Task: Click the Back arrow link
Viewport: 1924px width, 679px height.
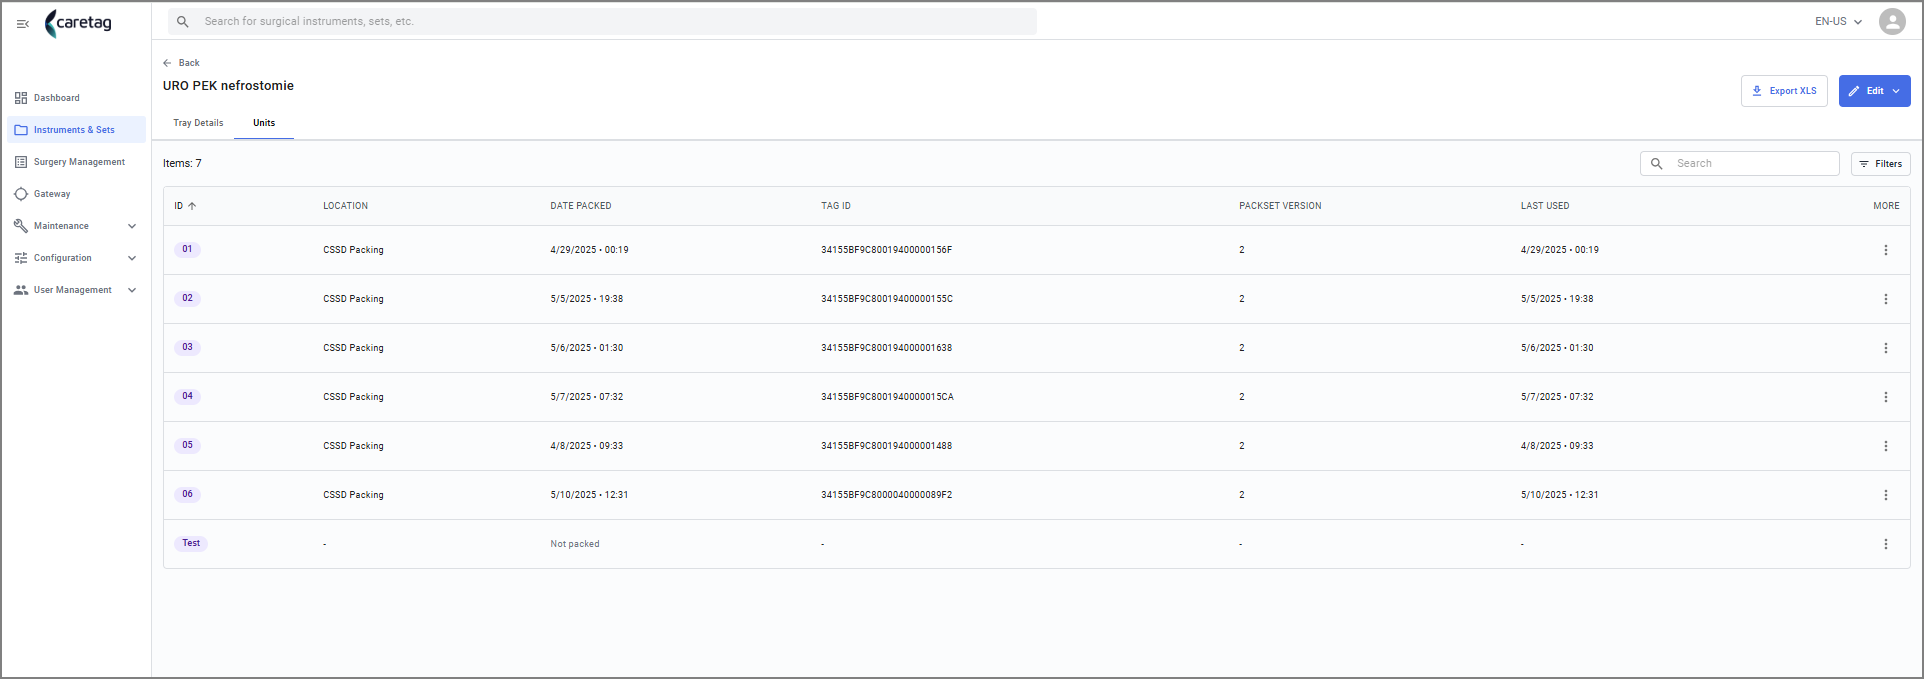Action: 181,63
